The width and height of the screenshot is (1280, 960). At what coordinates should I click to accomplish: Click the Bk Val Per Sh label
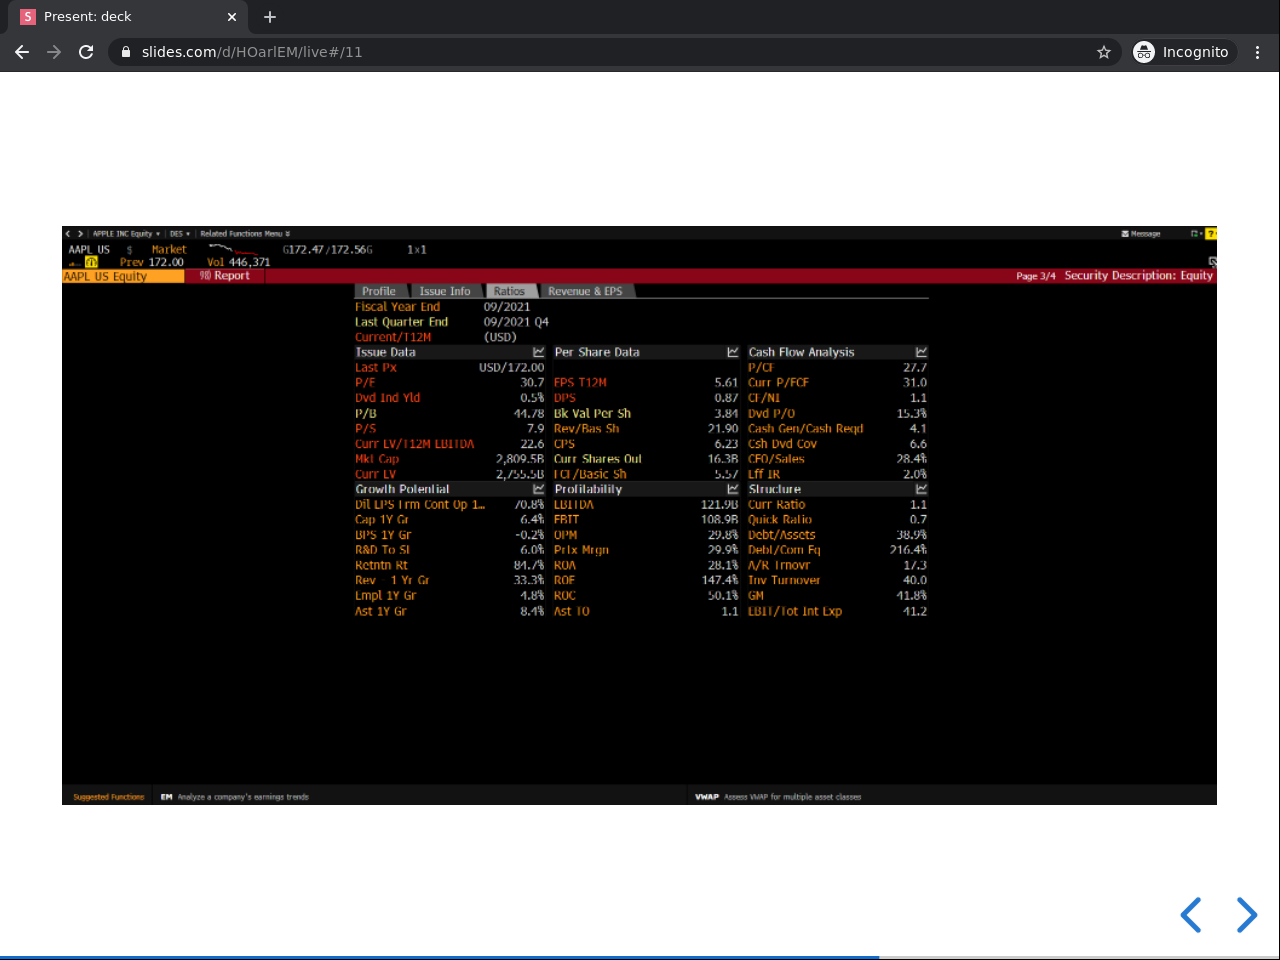pyautogui.click(x=593, y=413)
